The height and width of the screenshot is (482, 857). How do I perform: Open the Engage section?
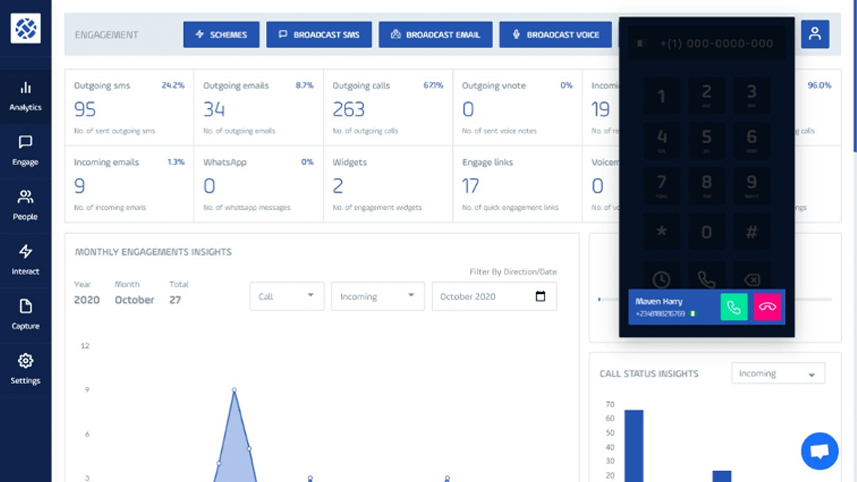click(x=26, y=151)
